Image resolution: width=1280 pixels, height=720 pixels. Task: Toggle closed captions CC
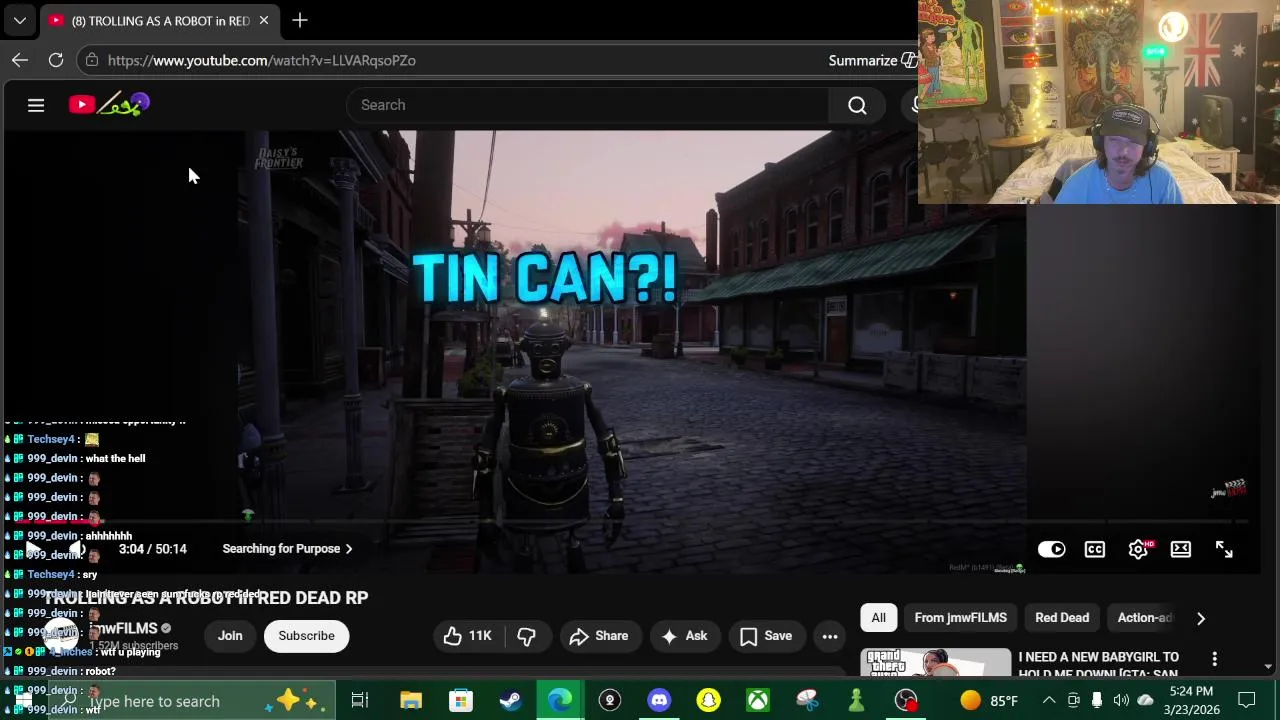[1095, 549]
